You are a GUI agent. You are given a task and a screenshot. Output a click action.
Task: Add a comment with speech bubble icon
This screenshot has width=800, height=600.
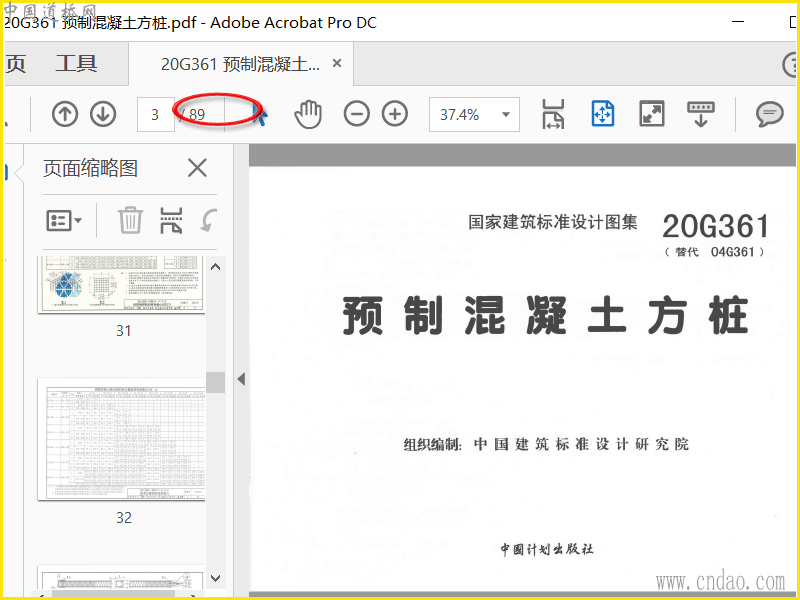pyautogui.click(x=769, y=114)
